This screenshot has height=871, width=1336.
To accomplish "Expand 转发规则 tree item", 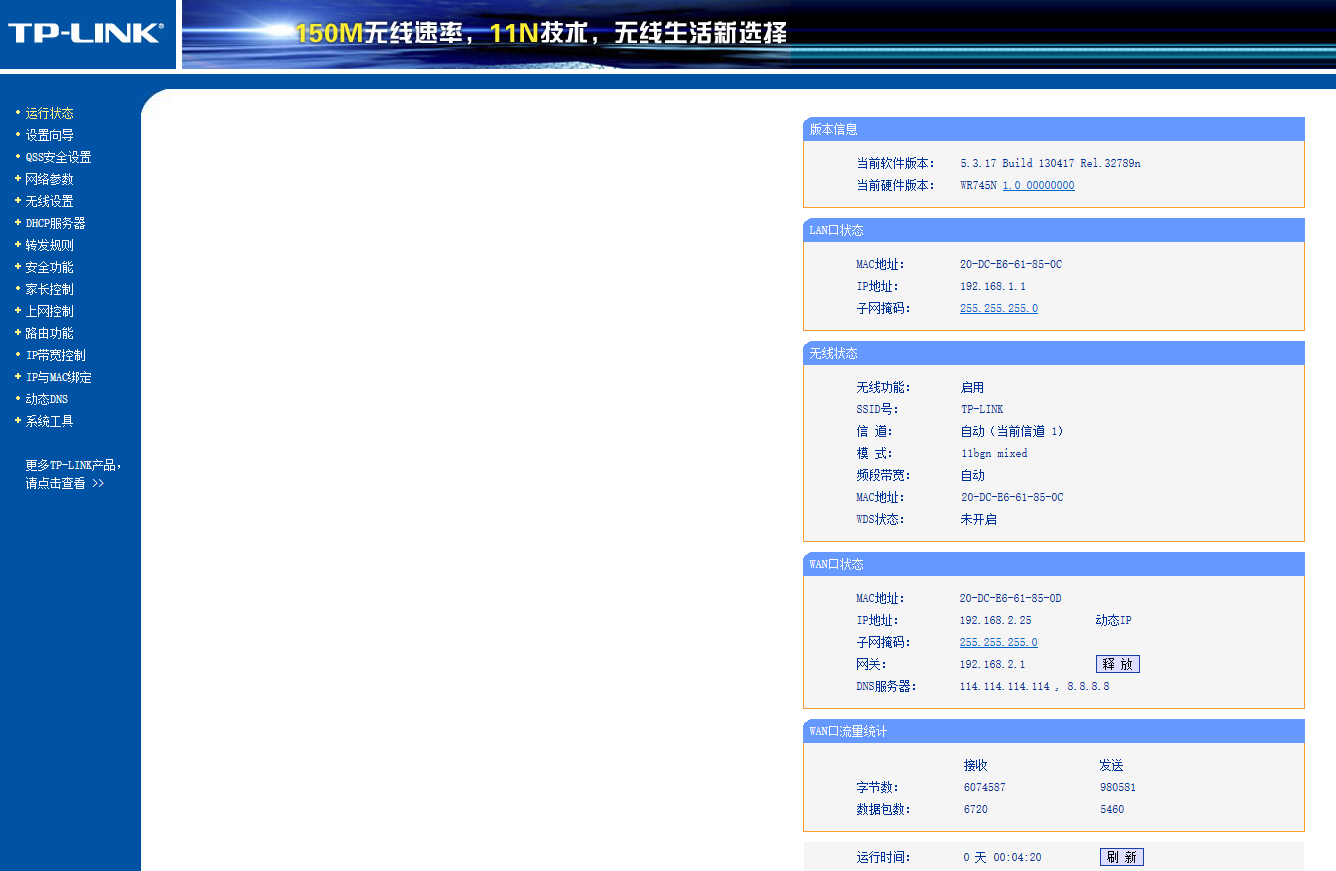I will [x=50, y=245].
